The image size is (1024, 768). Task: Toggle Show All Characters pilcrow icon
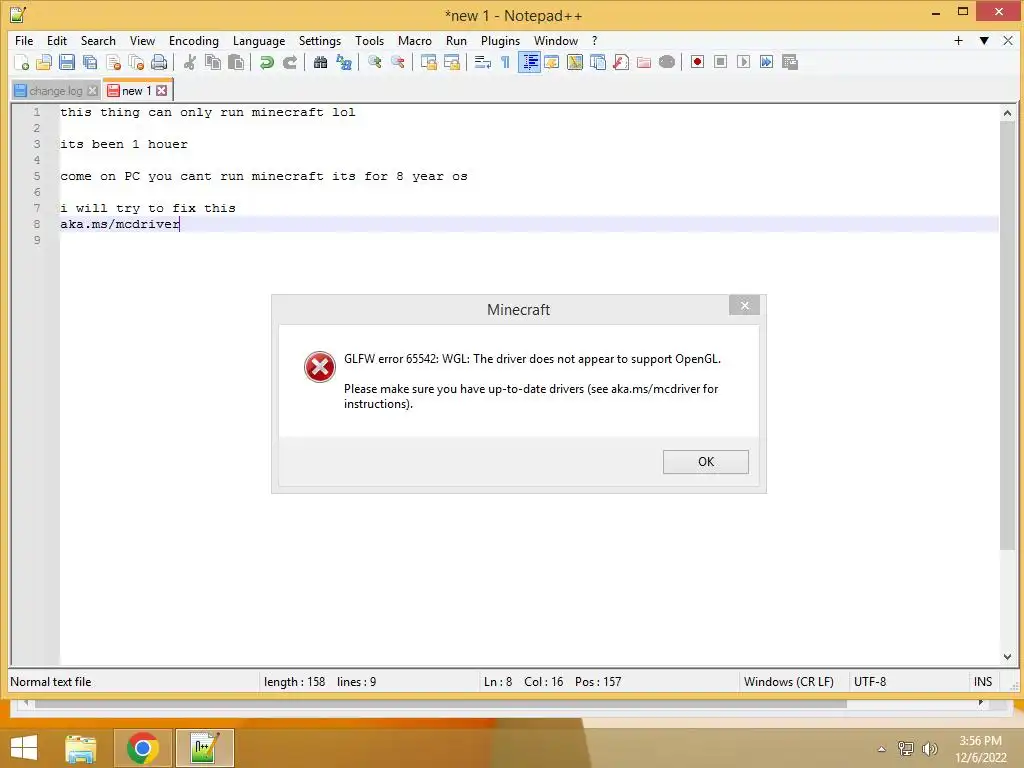(x=505, y=62)
